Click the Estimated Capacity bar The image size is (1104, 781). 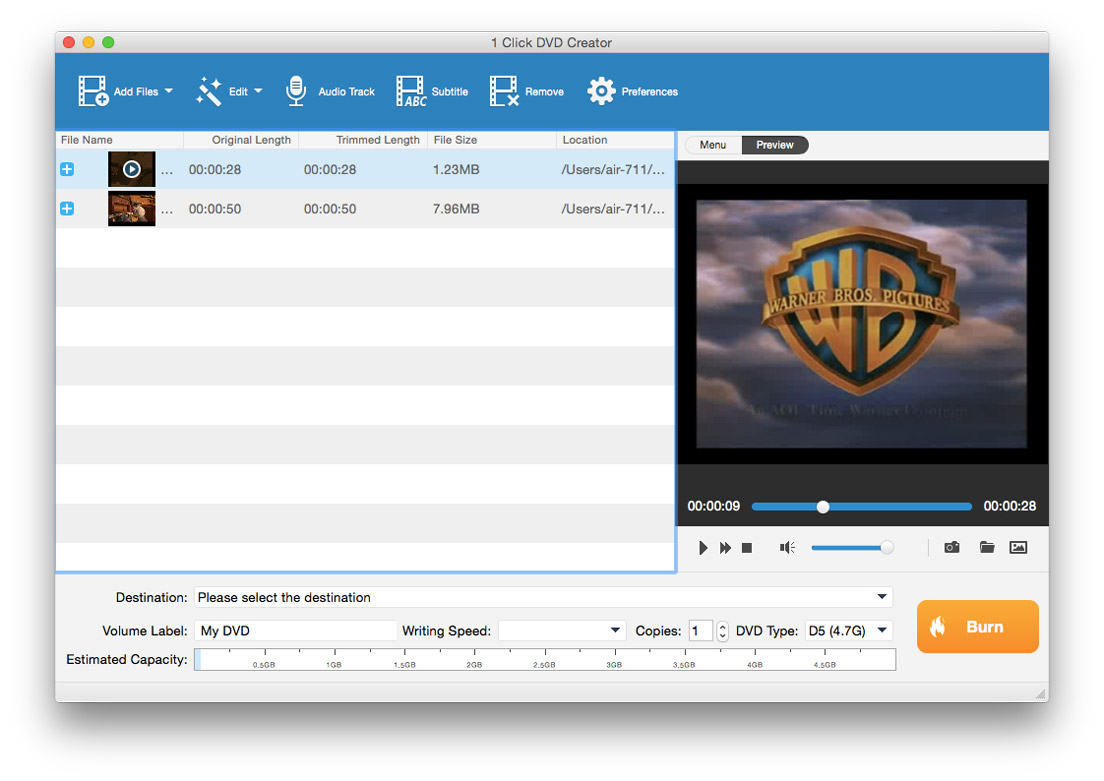[x=545, y=659]
